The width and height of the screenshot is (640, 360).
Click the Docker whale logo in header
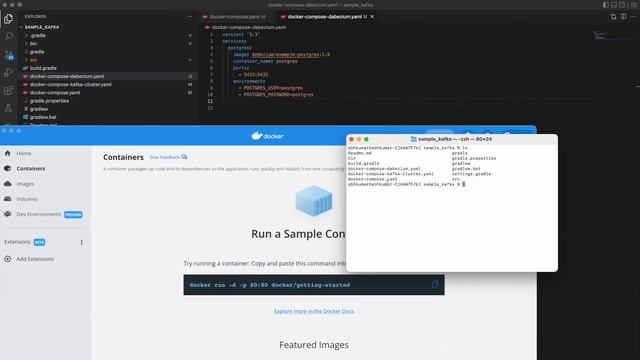click(267, 136)
